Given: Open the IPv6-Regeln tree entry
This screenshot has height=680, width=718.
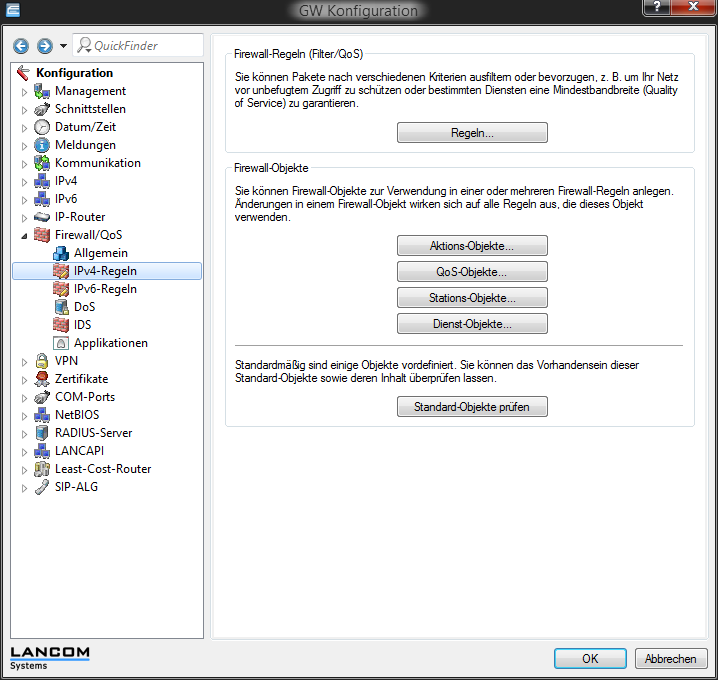Looking at the screenshot, I should click(105, 289).
